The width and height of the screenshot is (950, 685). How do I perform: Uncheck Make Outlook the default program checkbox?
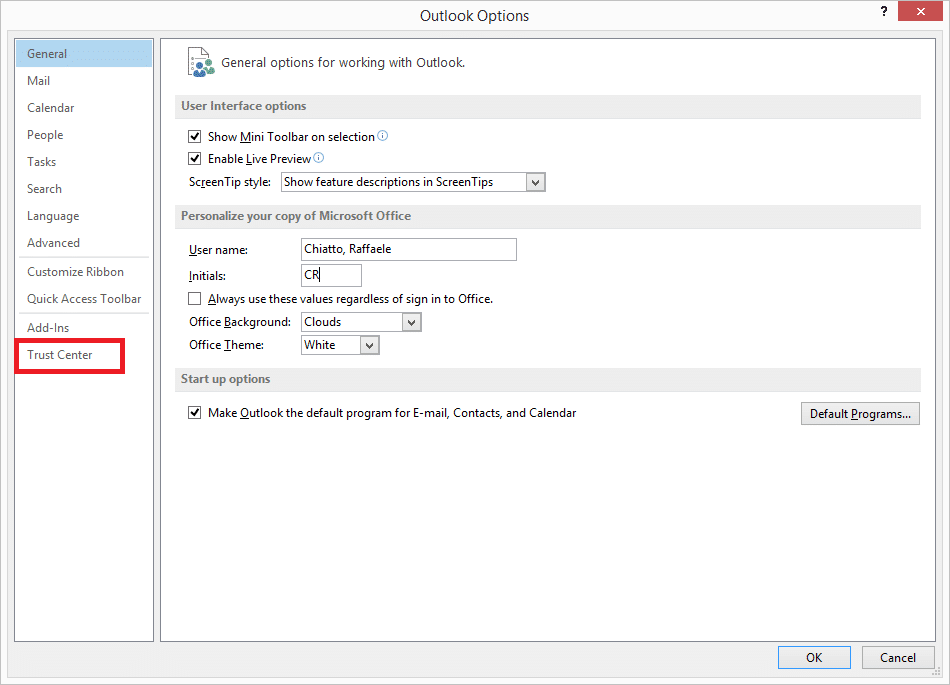pos(194,412)
